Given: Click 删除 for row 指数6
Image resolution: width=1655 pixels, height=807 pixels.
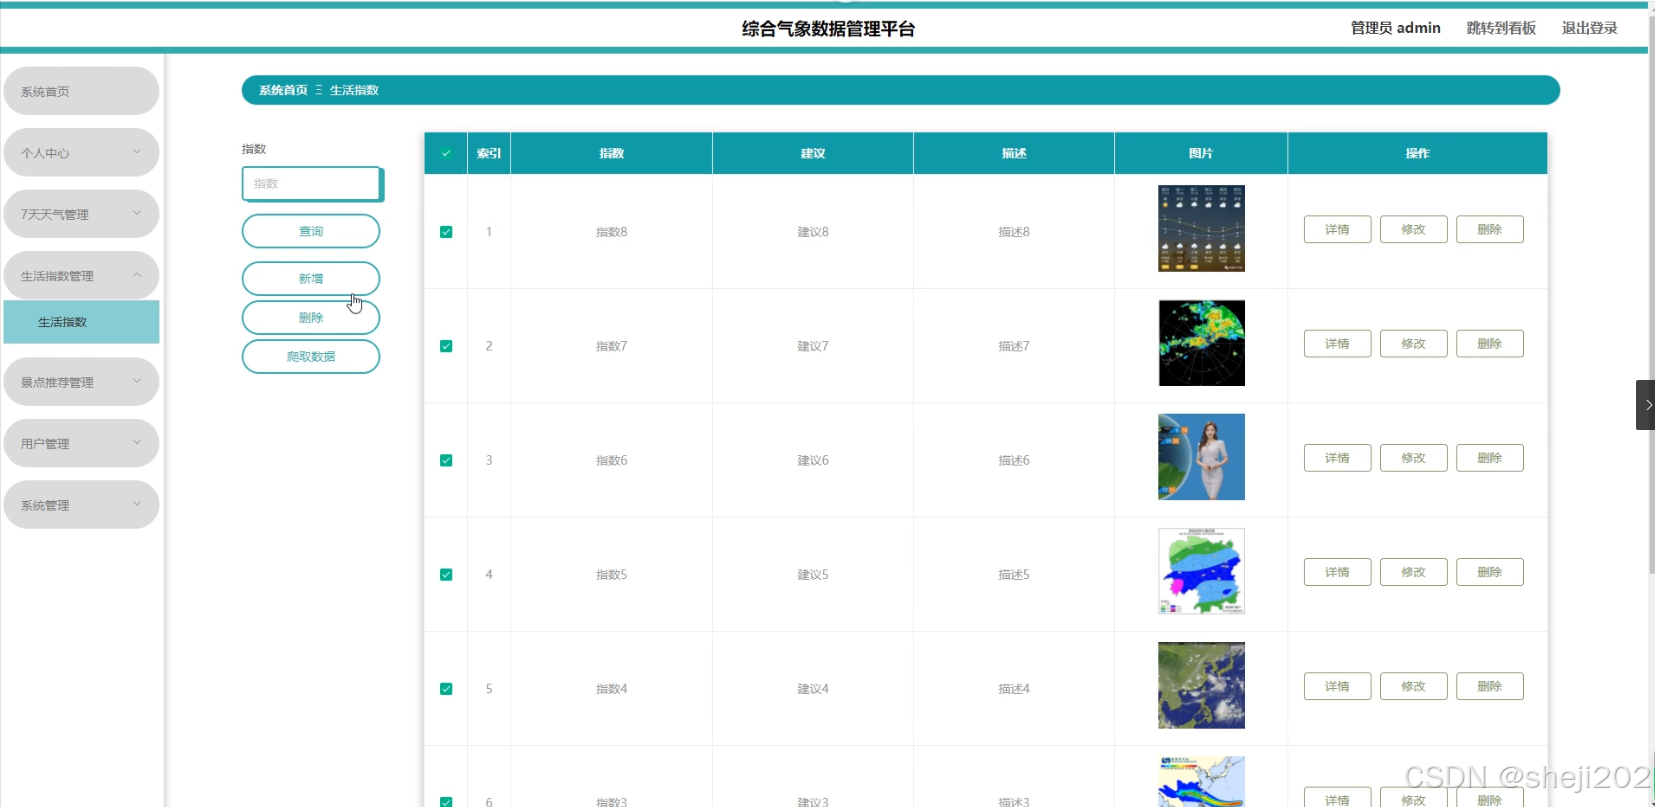Looking at the screenshot, I should 1489,458.
